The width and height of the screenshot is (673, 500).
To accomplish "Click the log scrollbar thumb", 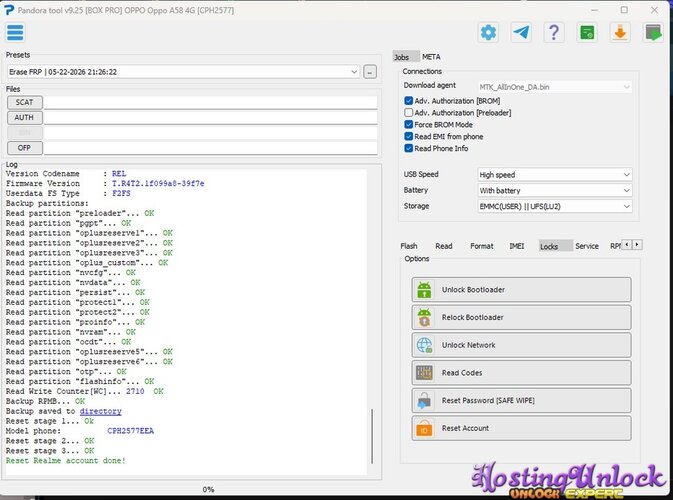I will point(372,436).
